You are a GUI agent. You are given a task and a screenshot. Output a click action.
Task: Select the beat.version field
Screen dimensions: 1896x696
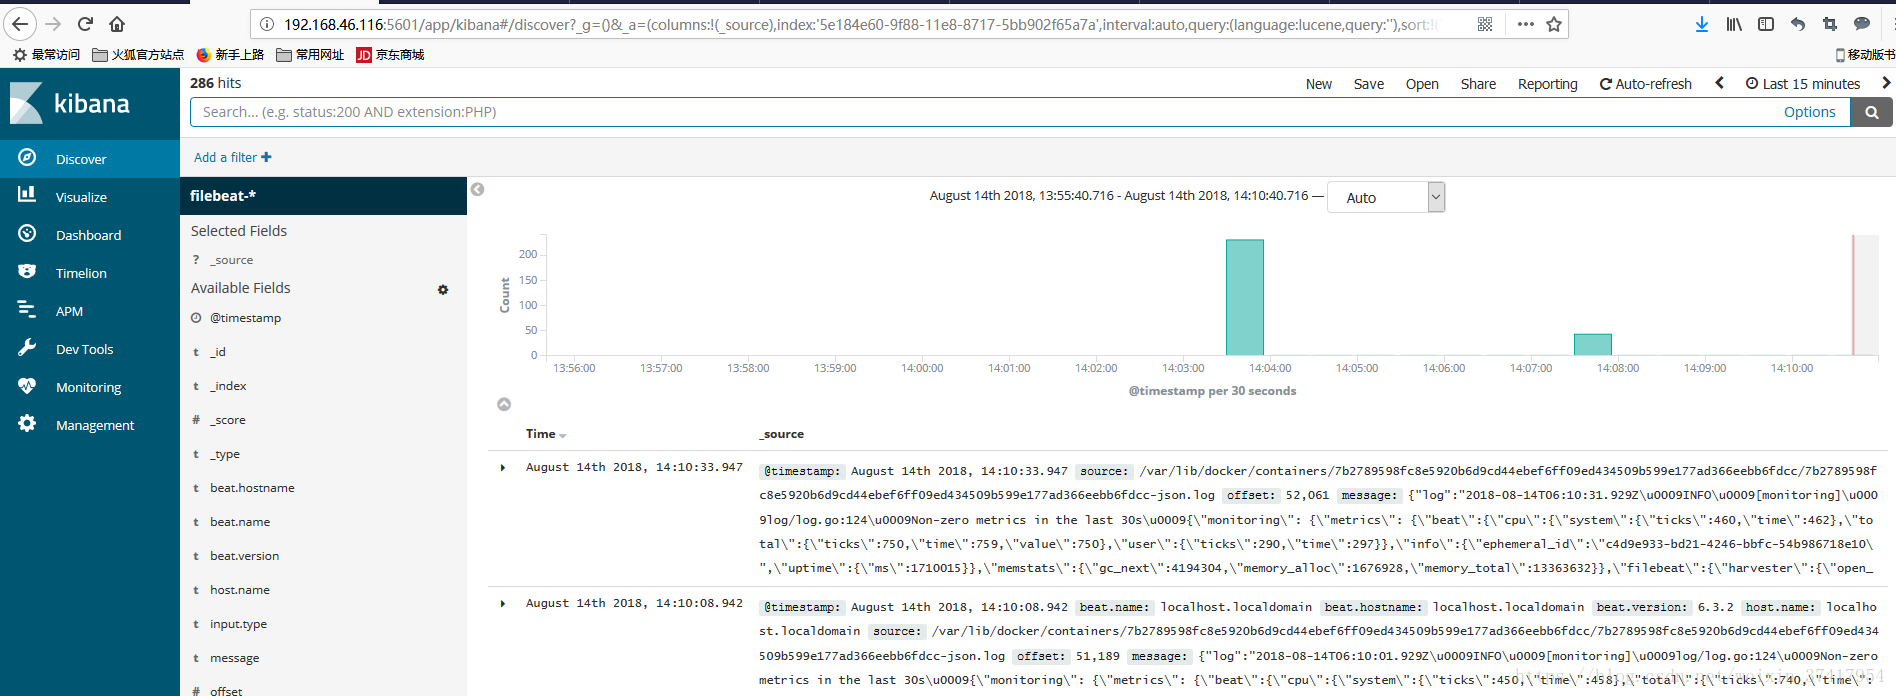(244, 556)
